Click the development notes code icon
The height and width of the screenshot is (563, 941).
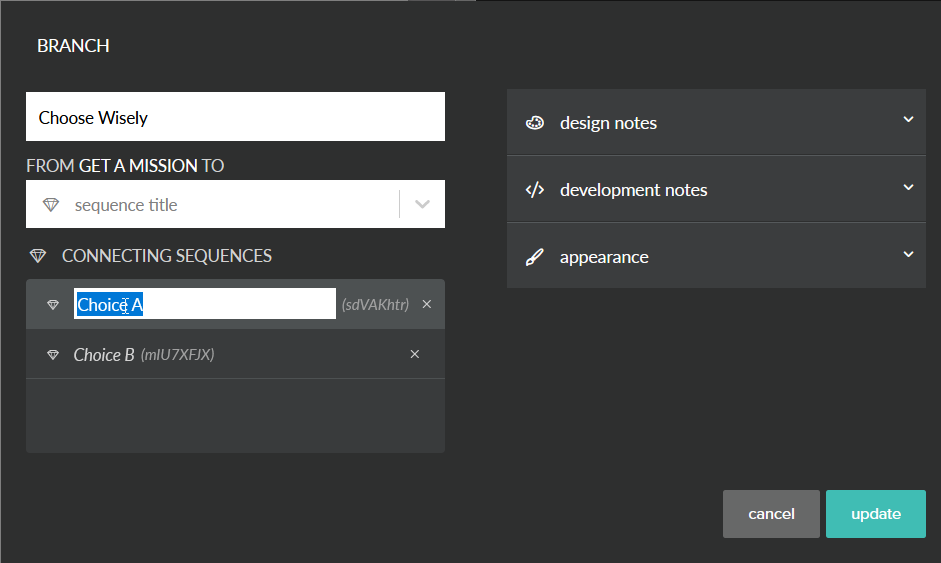coord(535,190)
